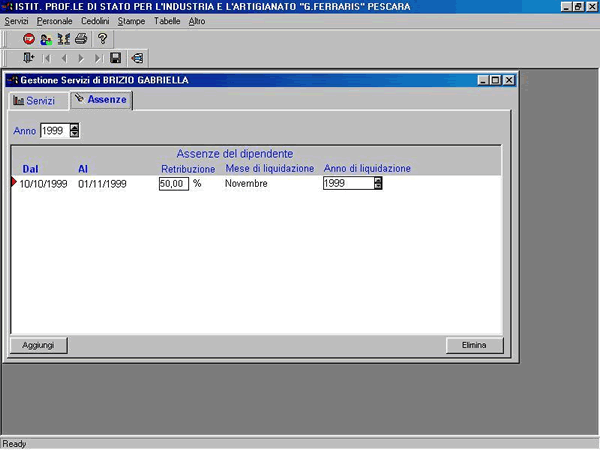
Task: Minimize the Gestione Servizi window
Action: 483,80
